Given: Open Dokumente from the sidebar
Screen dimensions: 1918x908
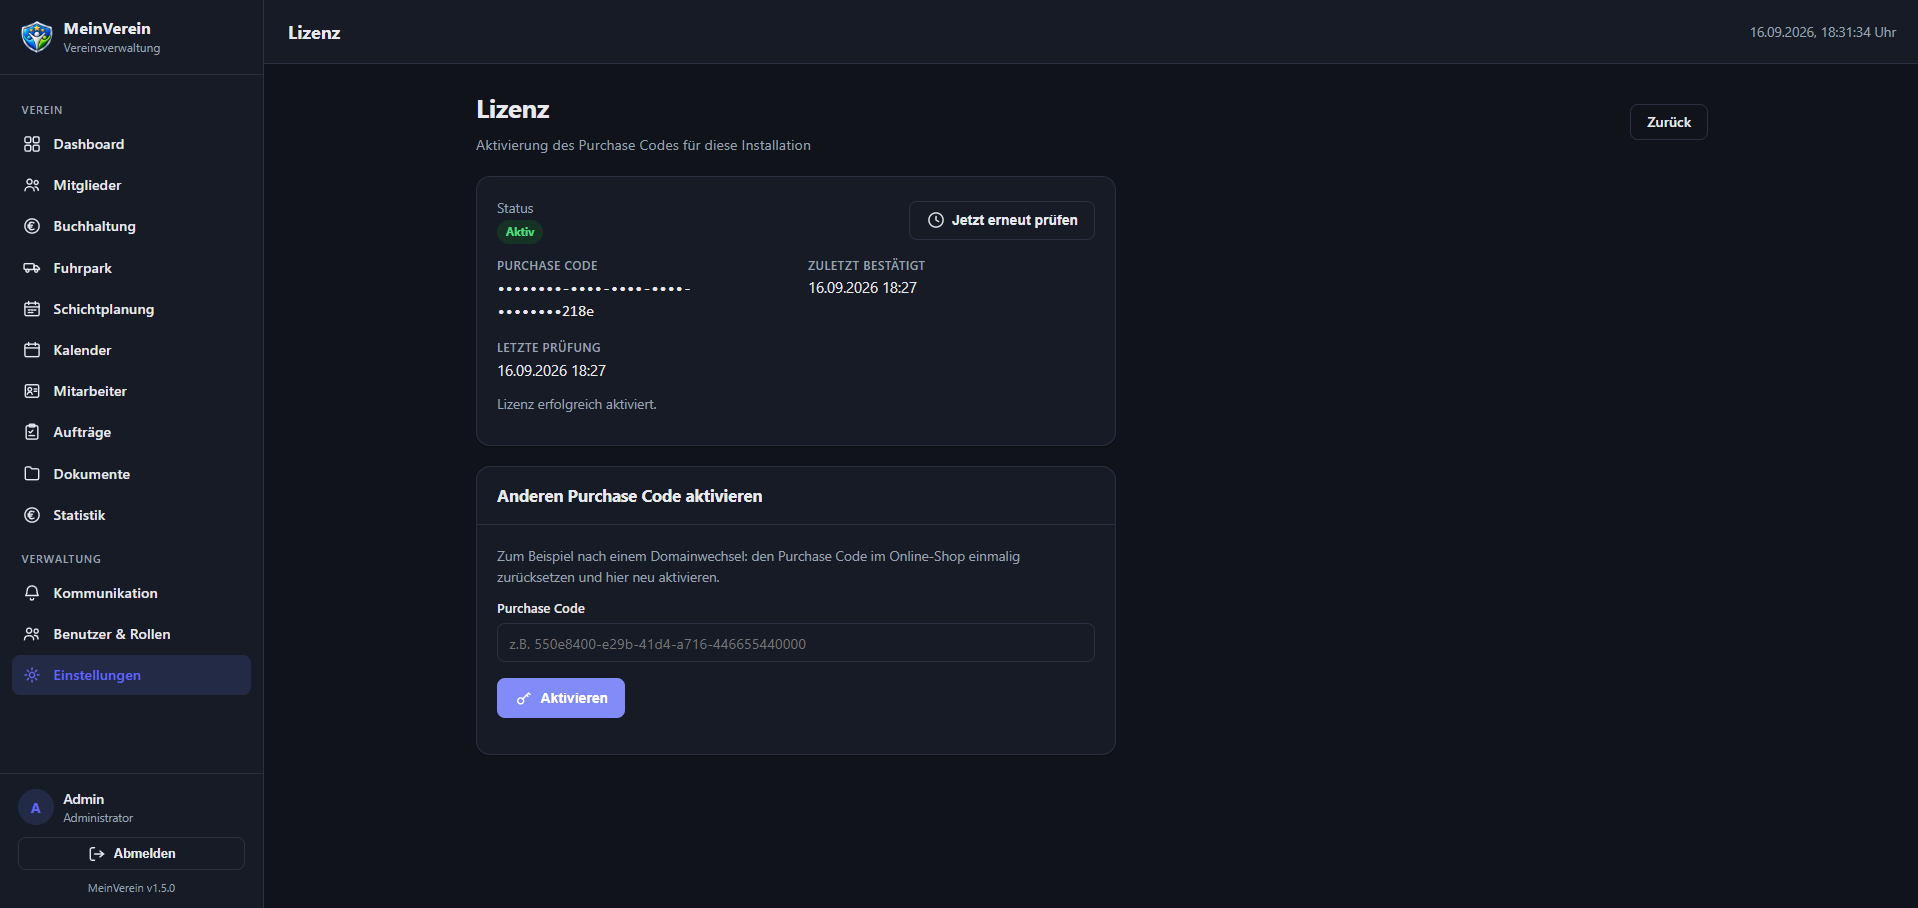Looking at the screenshot, I should point(131,474).
